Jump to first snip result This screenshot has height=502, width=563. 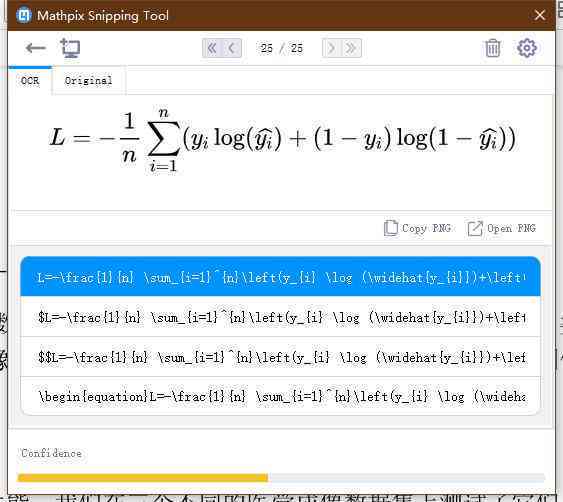[212, 48]
